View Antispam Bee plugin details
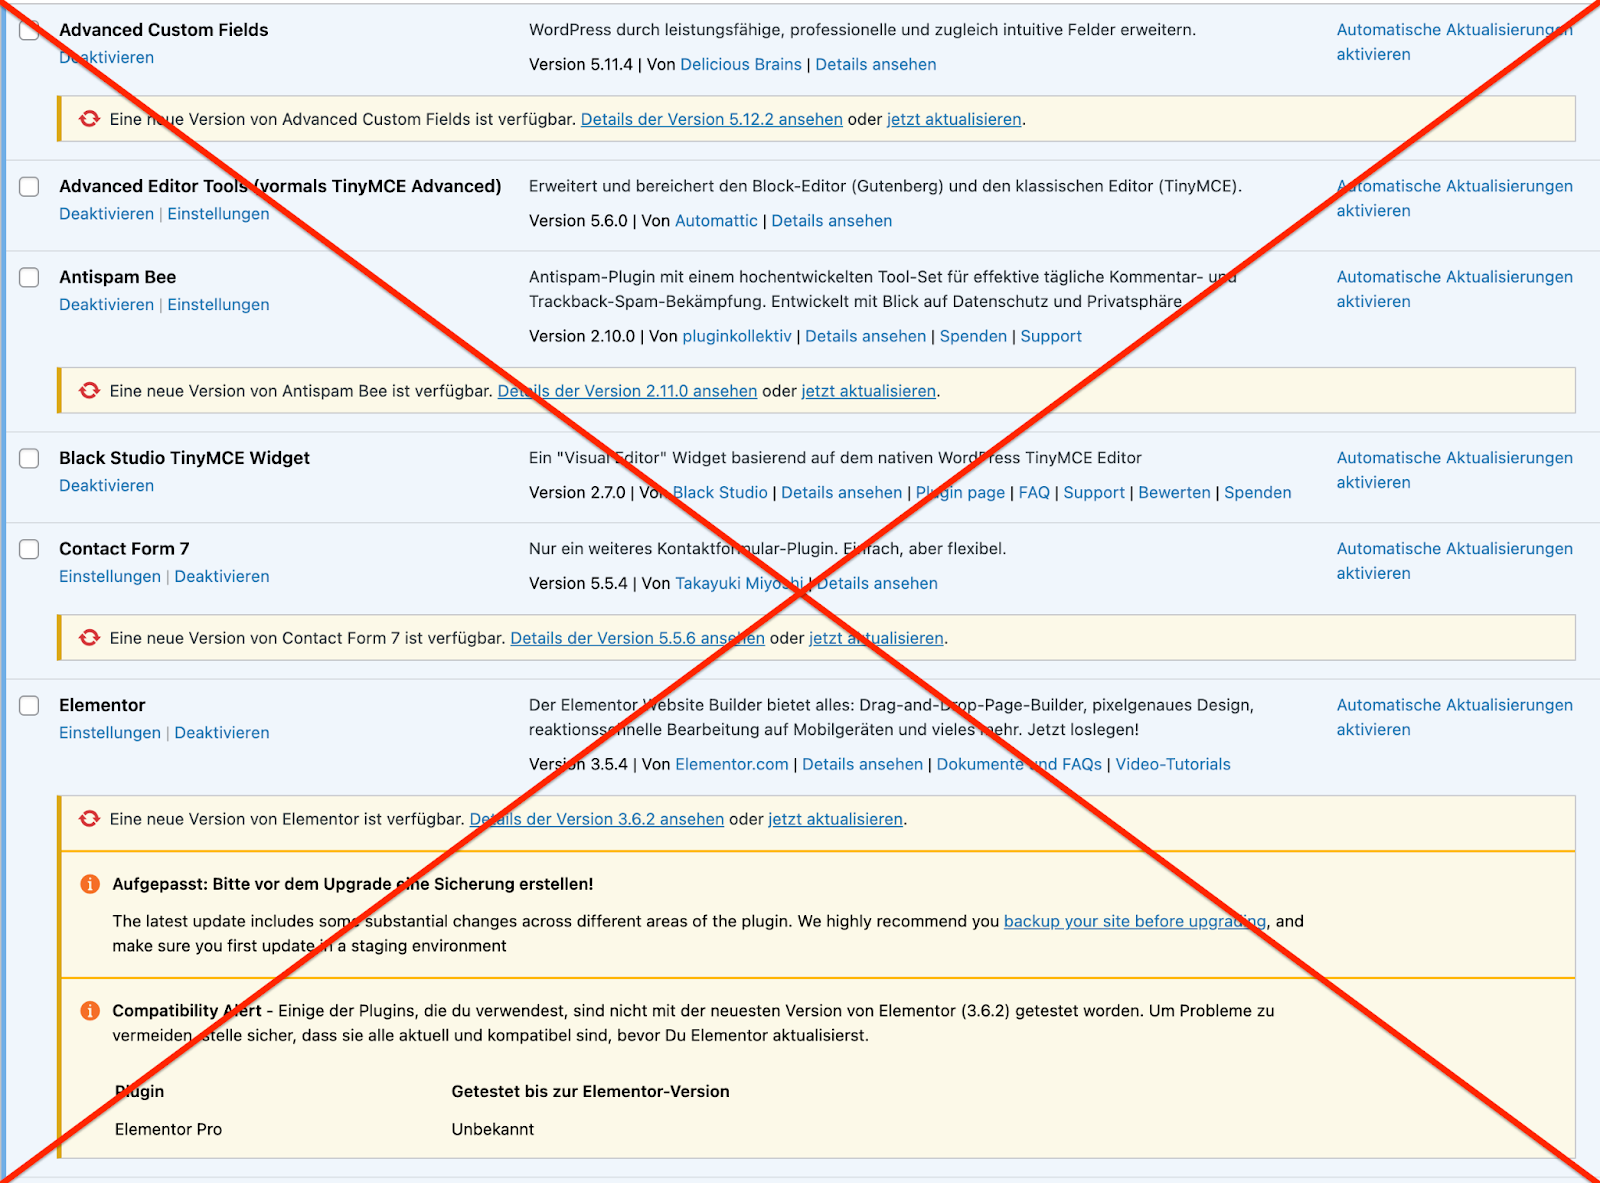The width and height of the screenshot is (1600, 1183). click(866, 337)
